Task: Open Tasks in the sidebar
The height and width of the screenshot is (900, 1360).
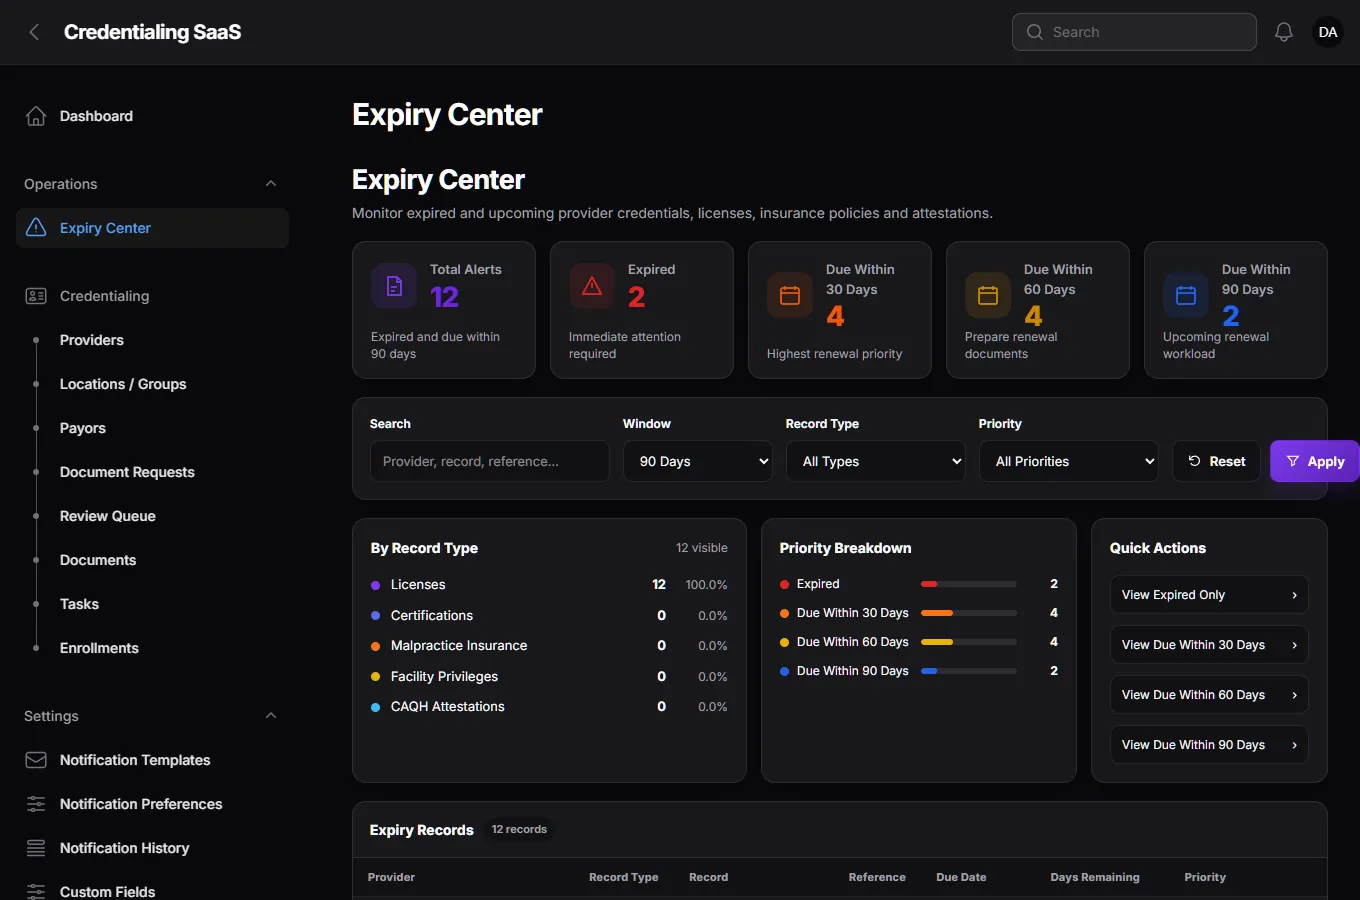Action: [79, 604]
